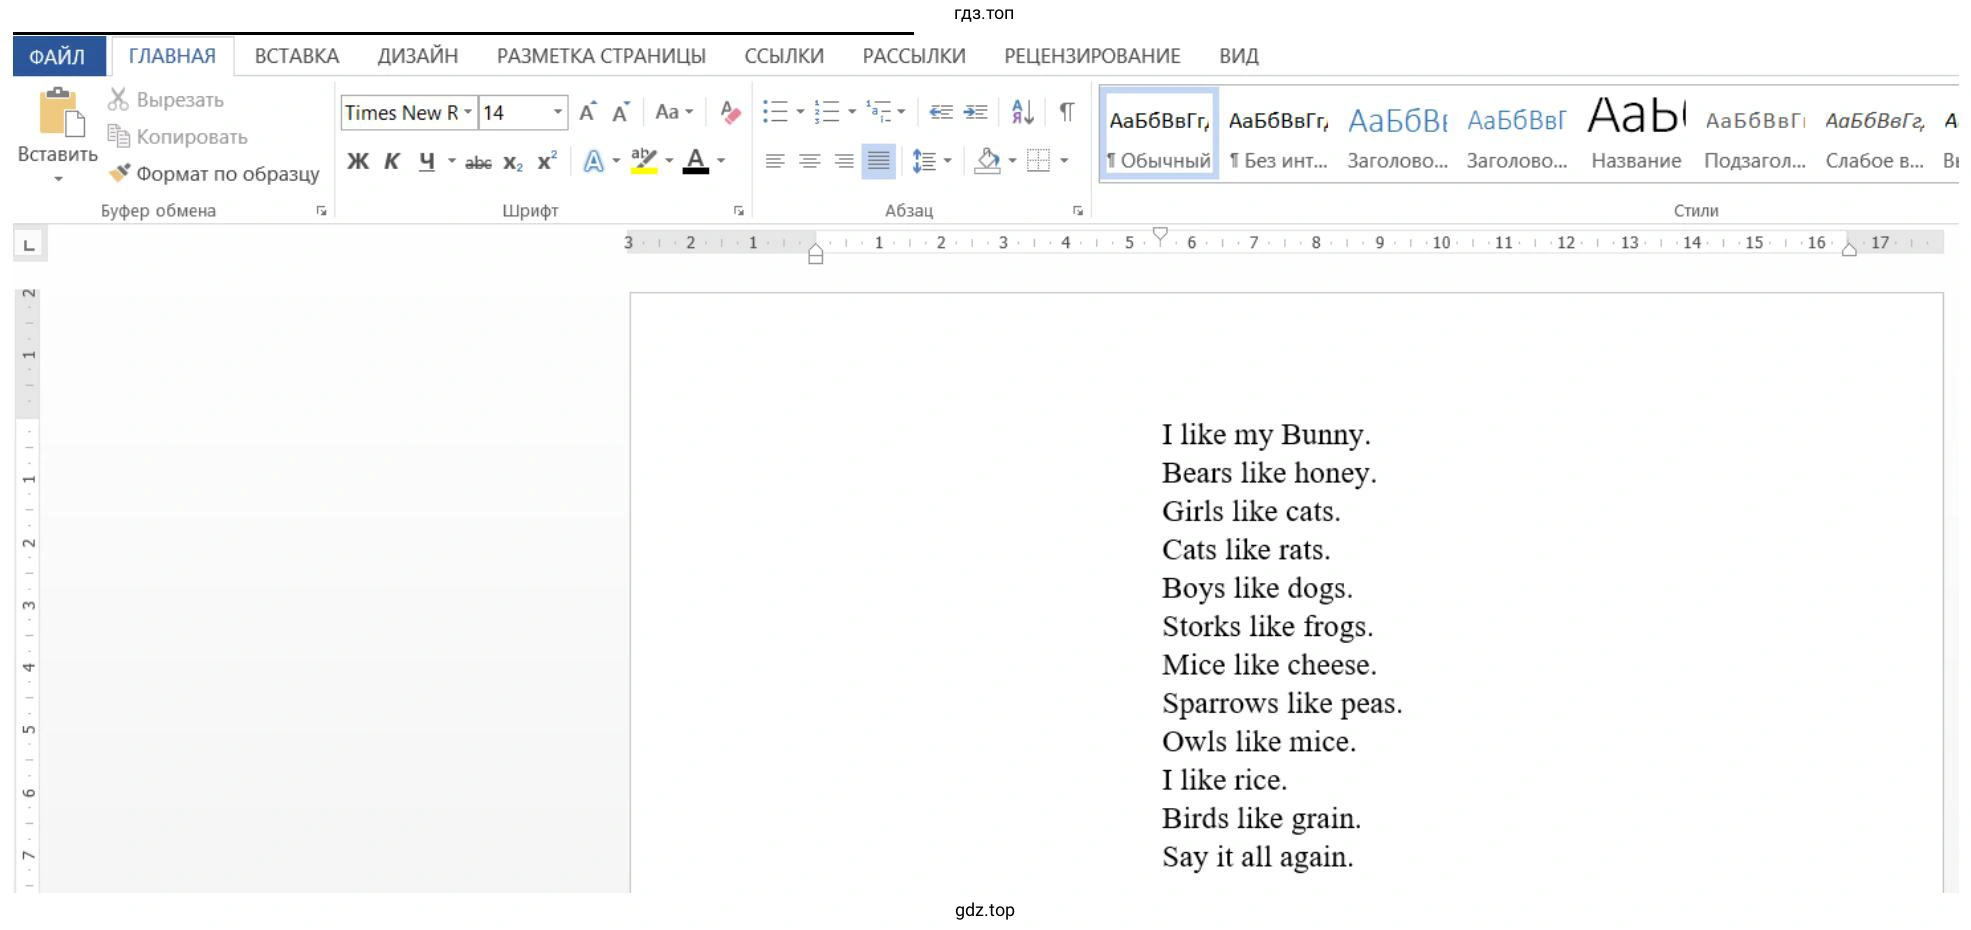Open the font size 14 dropdown
1971x930 pixels.
557,112
